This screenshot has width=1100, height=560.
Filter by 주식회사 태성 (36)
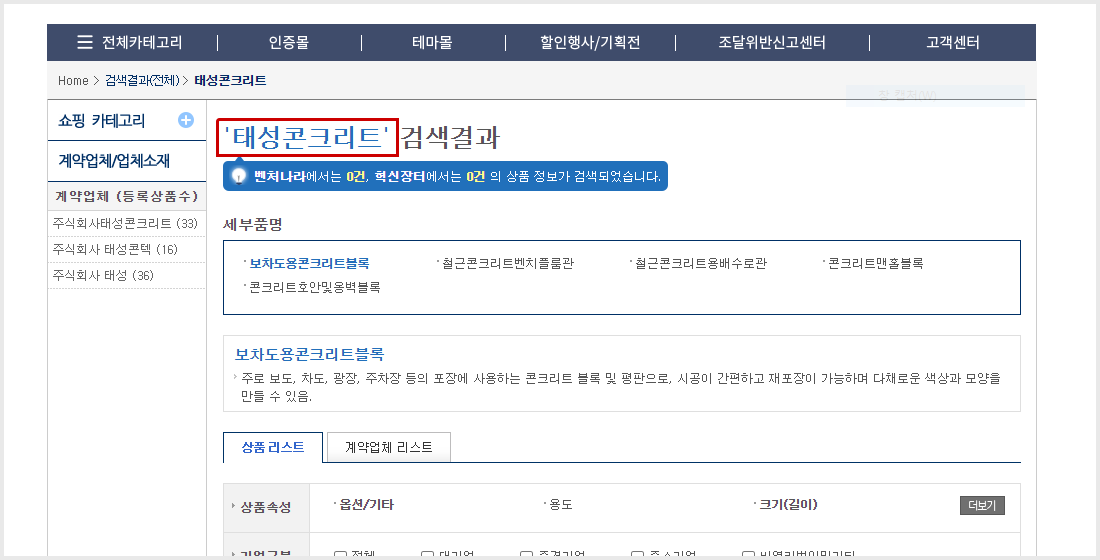103,275
